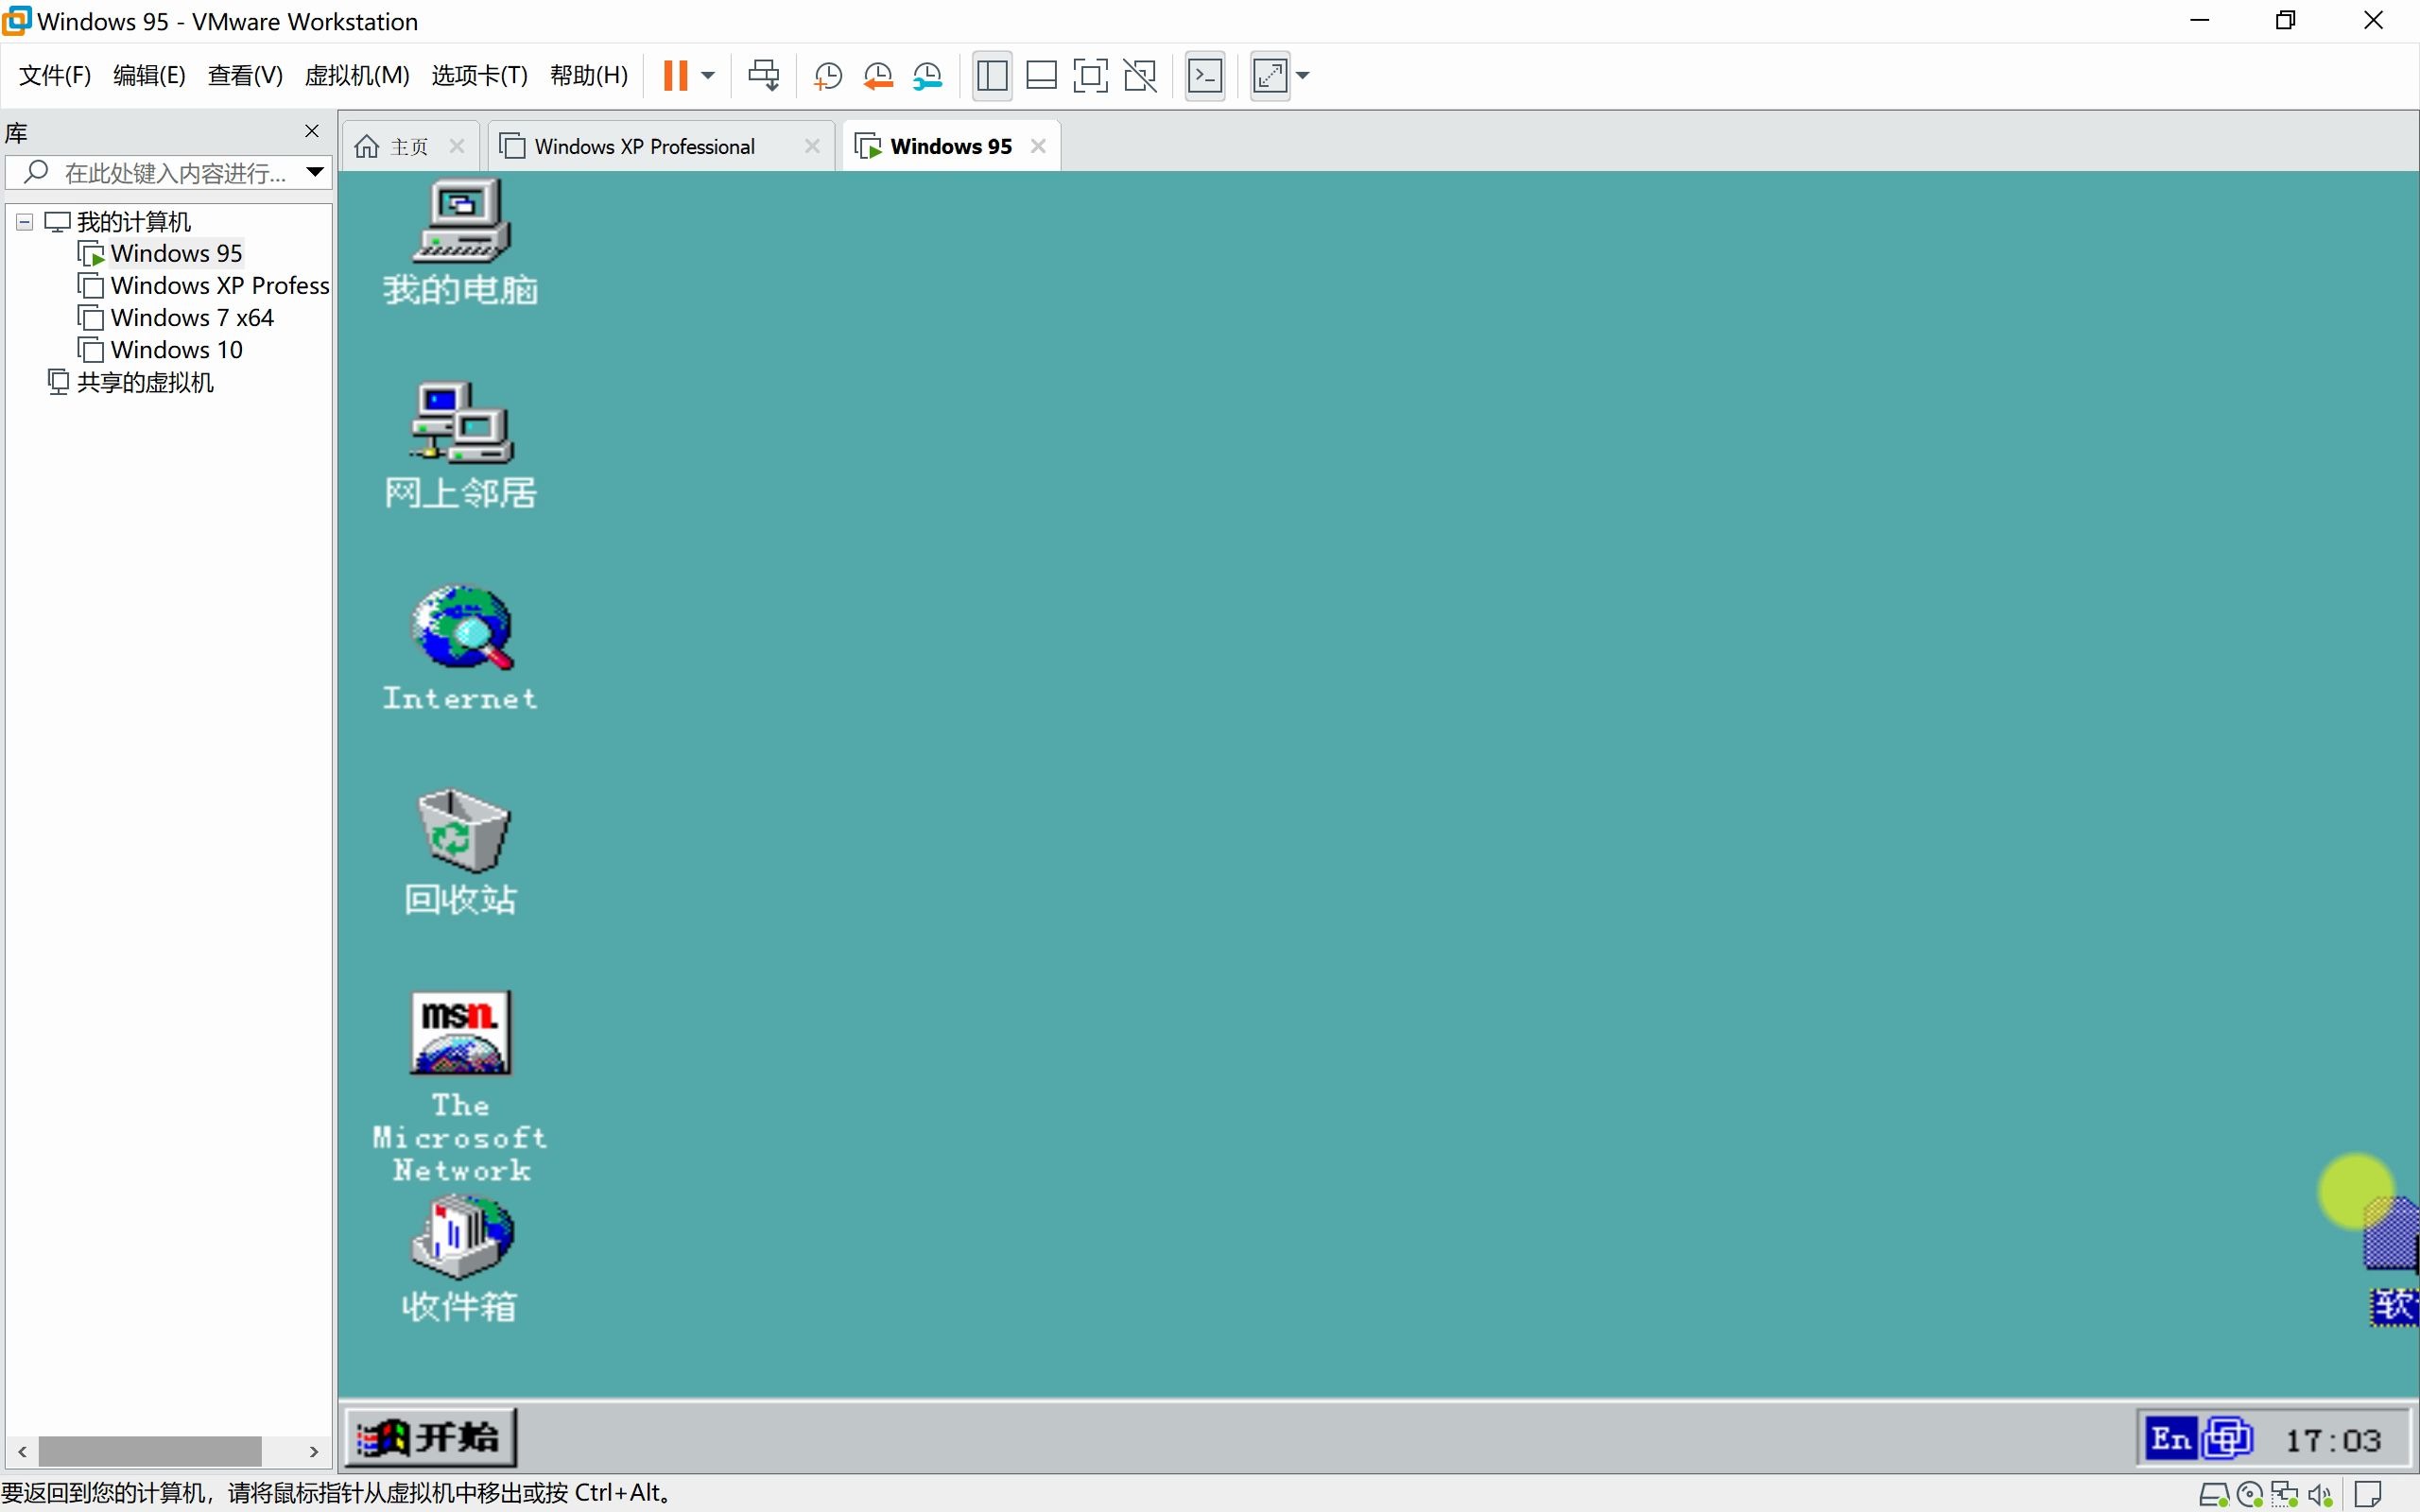Toggle the Unity mode button
This screenshot has height=1512, width=2420.
1140,75
